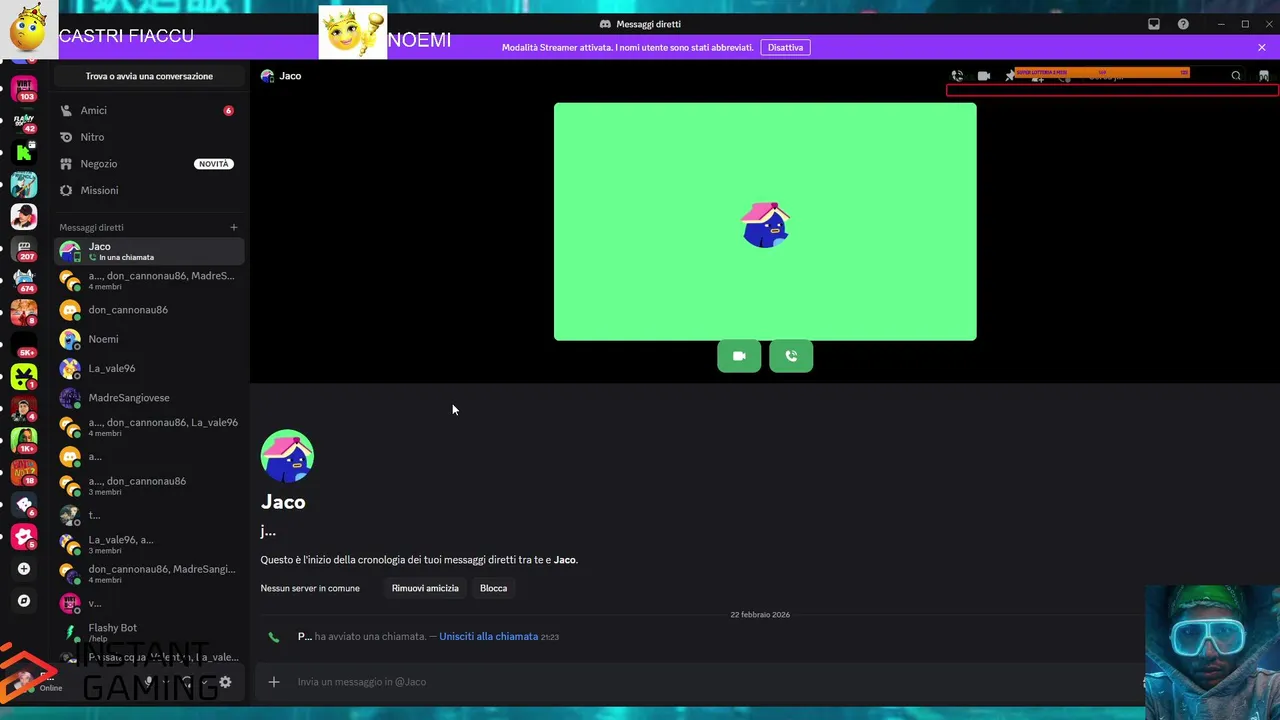This screenshot has height=720, width=1280.
Task: Open the Noemi direct message
Action: tap(148, 339)
